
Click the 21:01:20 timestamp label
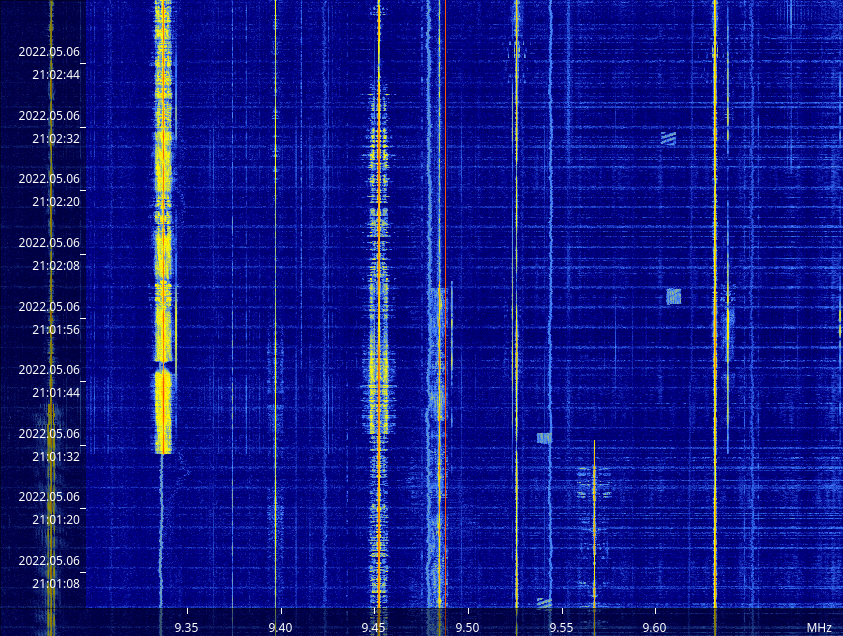coord(56,519)
